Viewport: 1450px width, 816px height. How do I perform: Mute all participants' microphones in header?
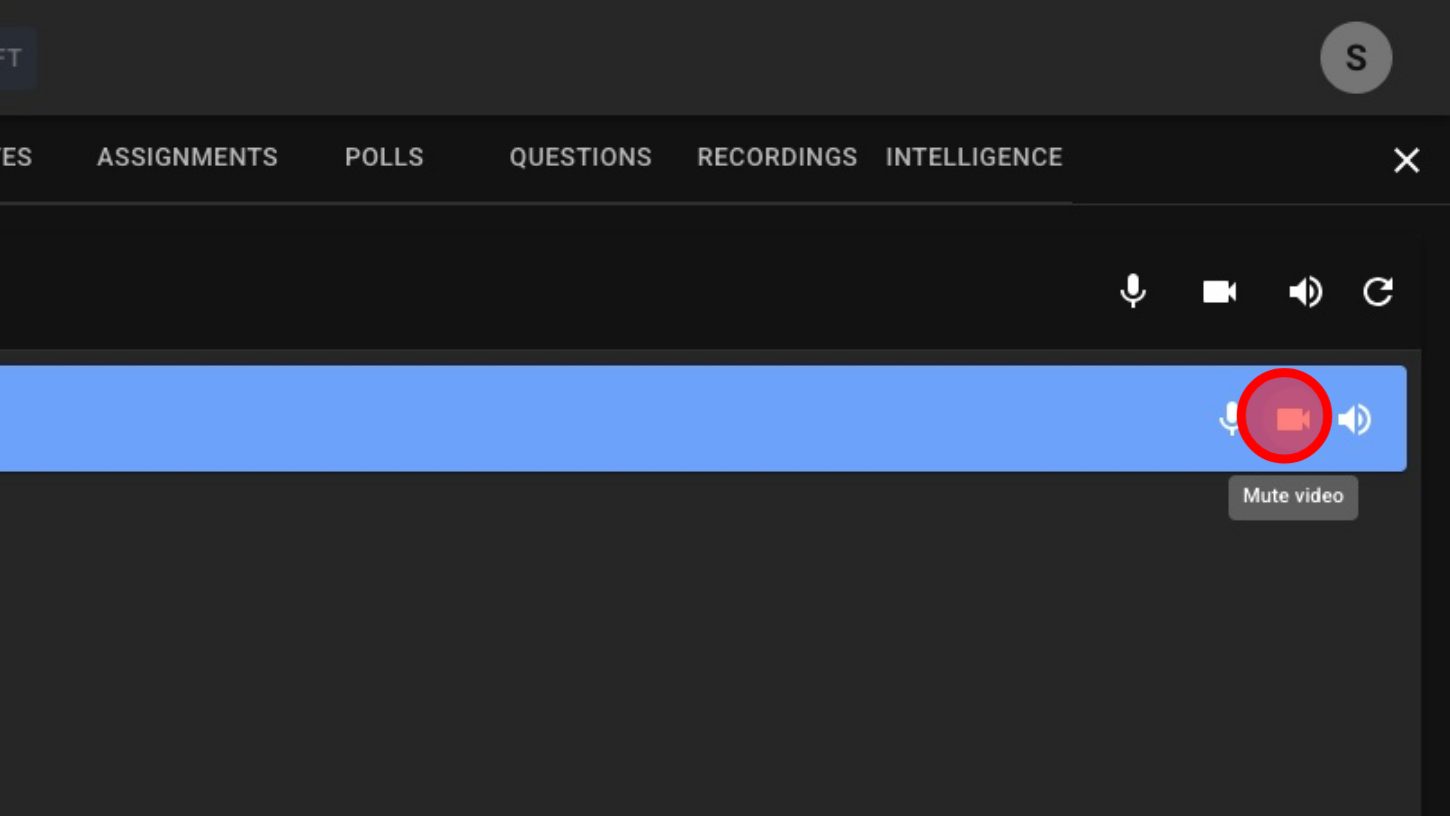(x=1133, y=291)
